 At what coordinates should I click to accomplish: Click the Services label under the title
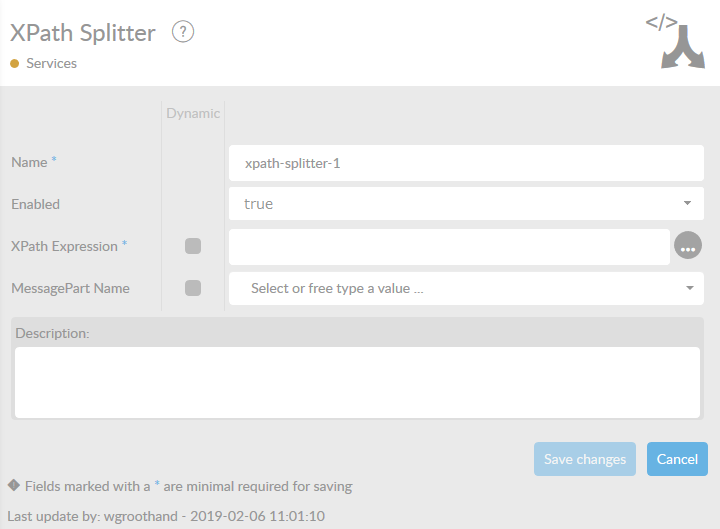click(x=51, y=63)
